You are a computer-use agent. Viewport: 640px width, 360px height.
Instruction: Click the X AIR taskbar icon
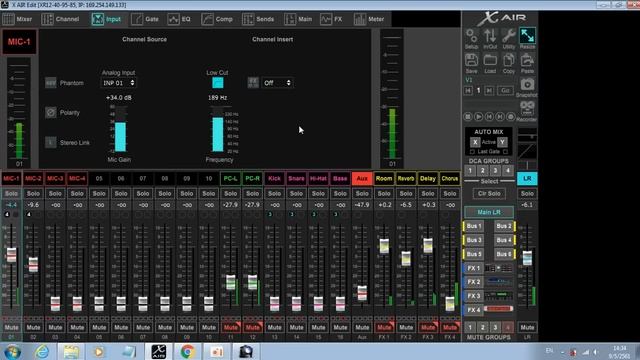(158, 351)
